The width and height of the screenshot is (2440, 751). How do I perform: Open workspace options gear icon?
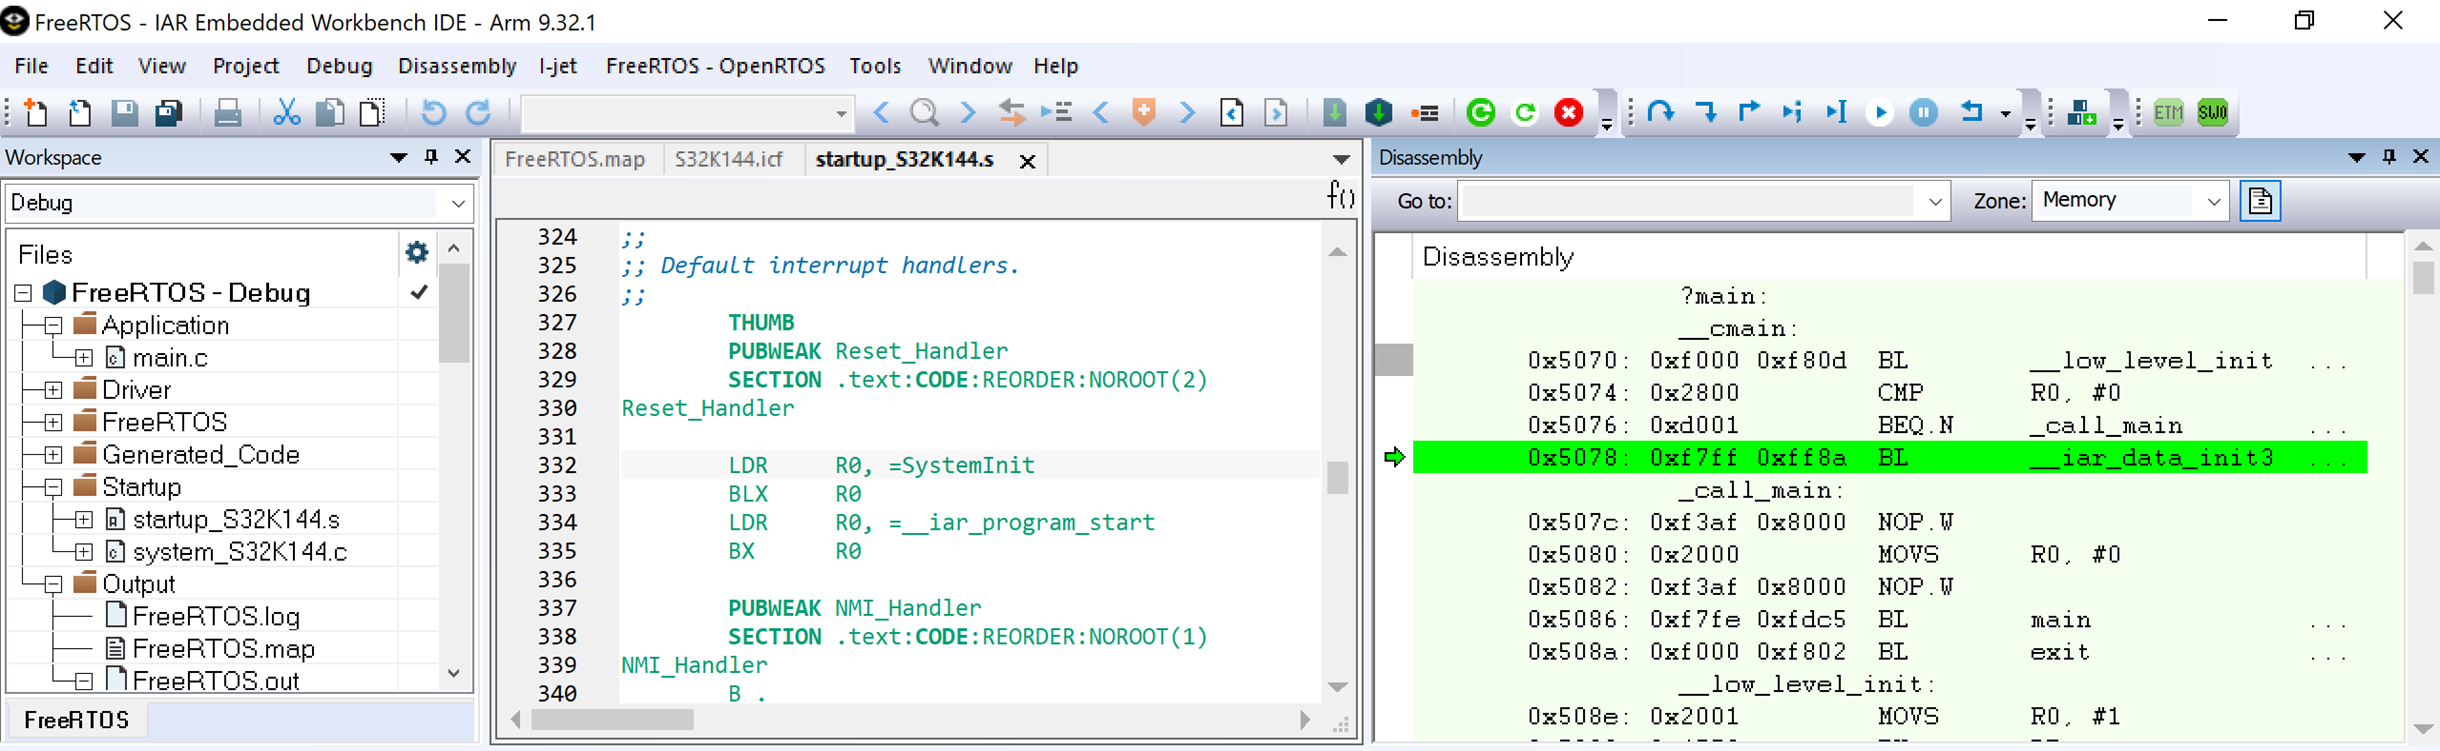click(416, 253)
